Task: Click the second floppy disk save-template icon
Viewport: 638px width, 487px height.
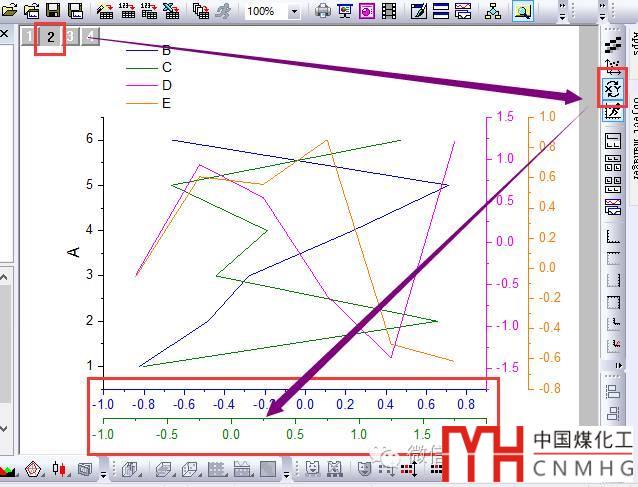Action: pyautogui.click(x=75, y=10)
